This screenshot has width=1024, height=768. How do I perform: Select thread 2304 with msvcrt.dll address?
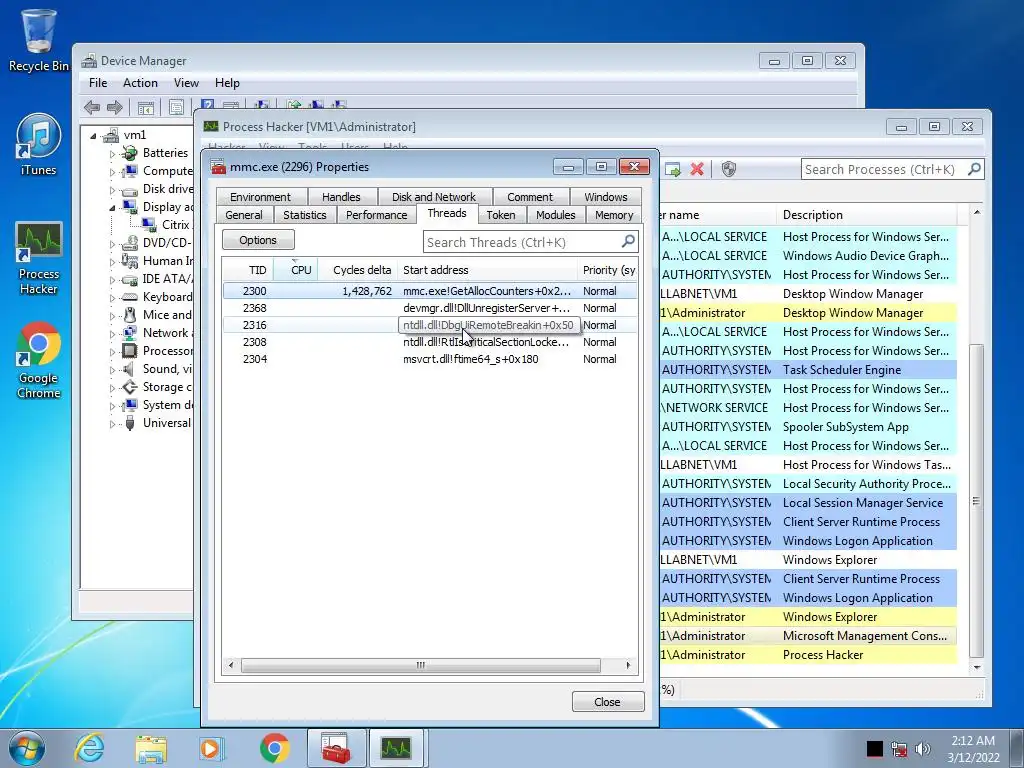(430, 359)
